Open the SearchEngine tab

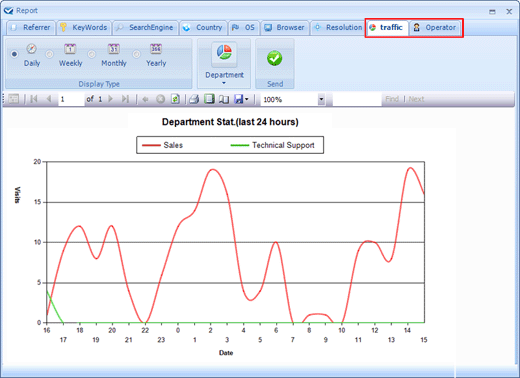[x=145, y=28]
